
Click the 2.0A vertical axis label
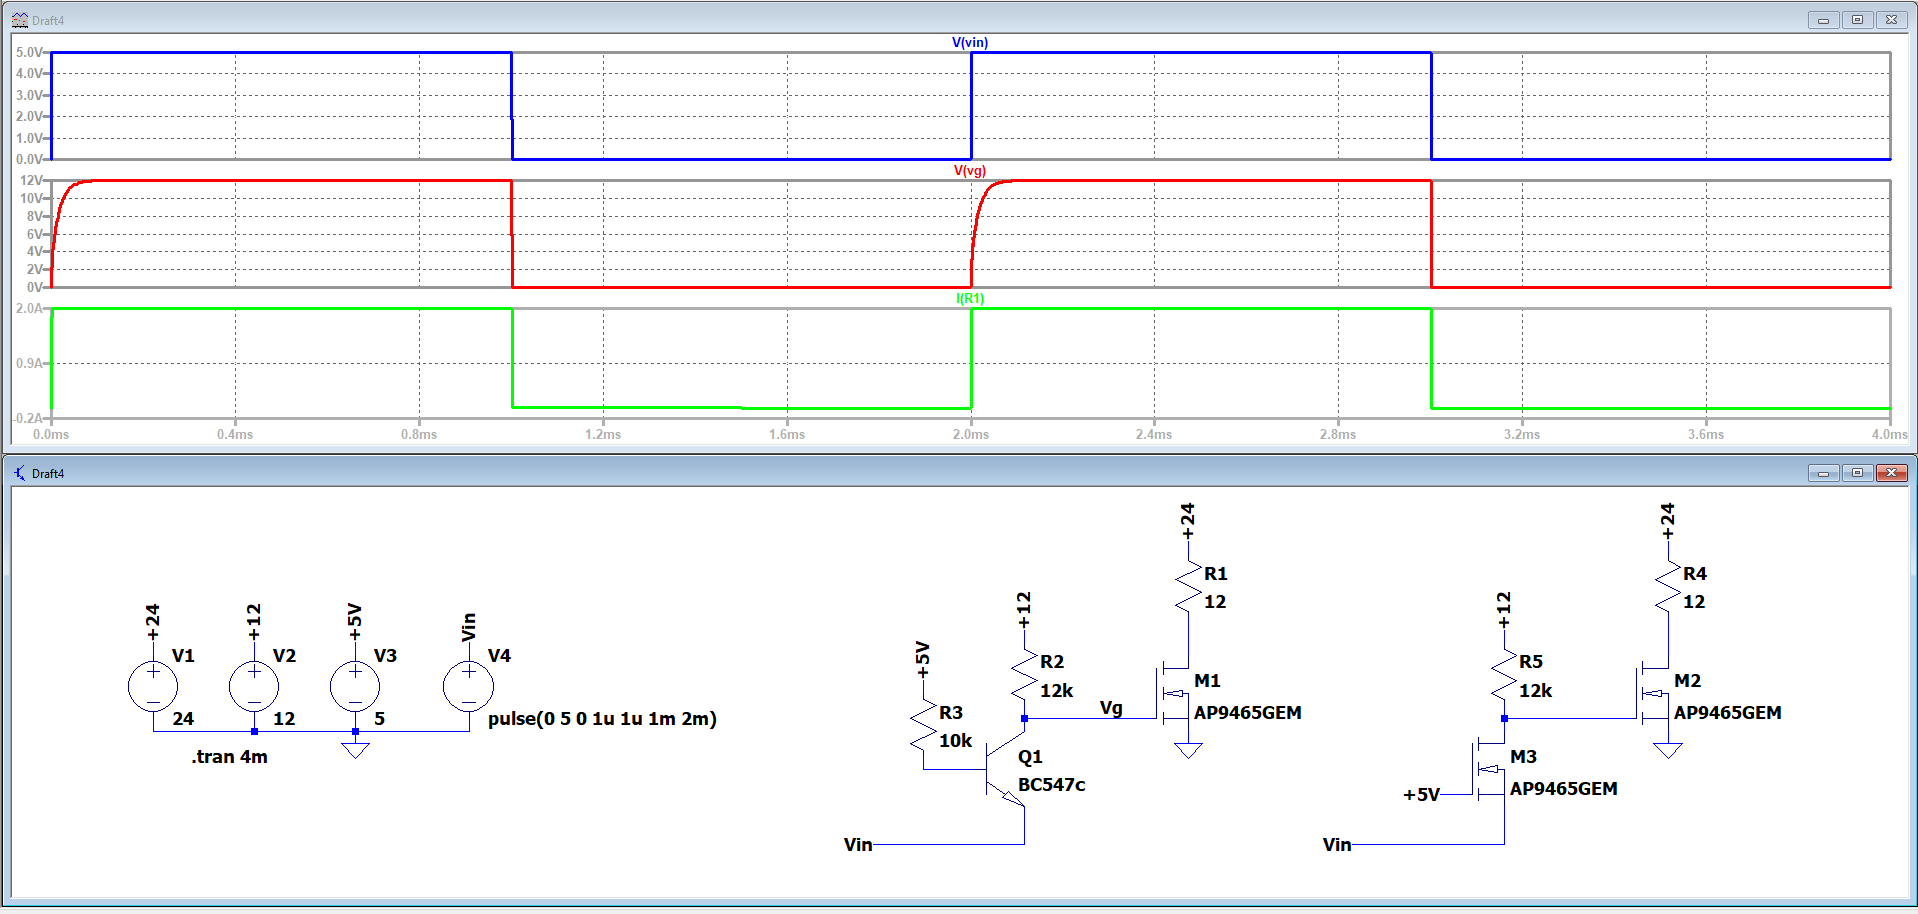[x=29, y=308]
